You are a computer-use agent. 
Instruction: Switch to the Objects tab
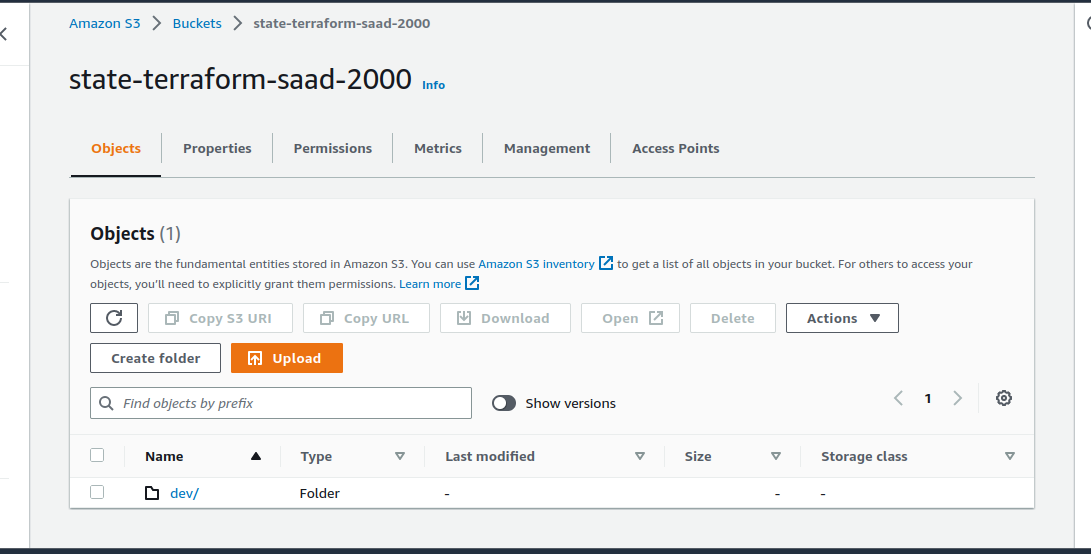coord(116,148)
